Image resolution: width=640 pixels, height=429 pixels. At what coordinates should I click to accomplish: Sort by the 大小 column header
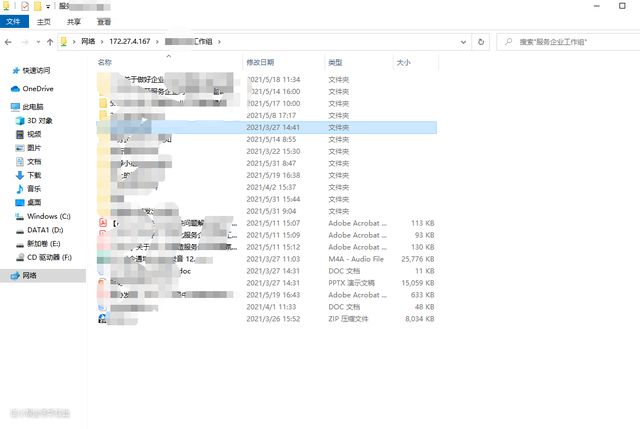click(x=403, y=62)
